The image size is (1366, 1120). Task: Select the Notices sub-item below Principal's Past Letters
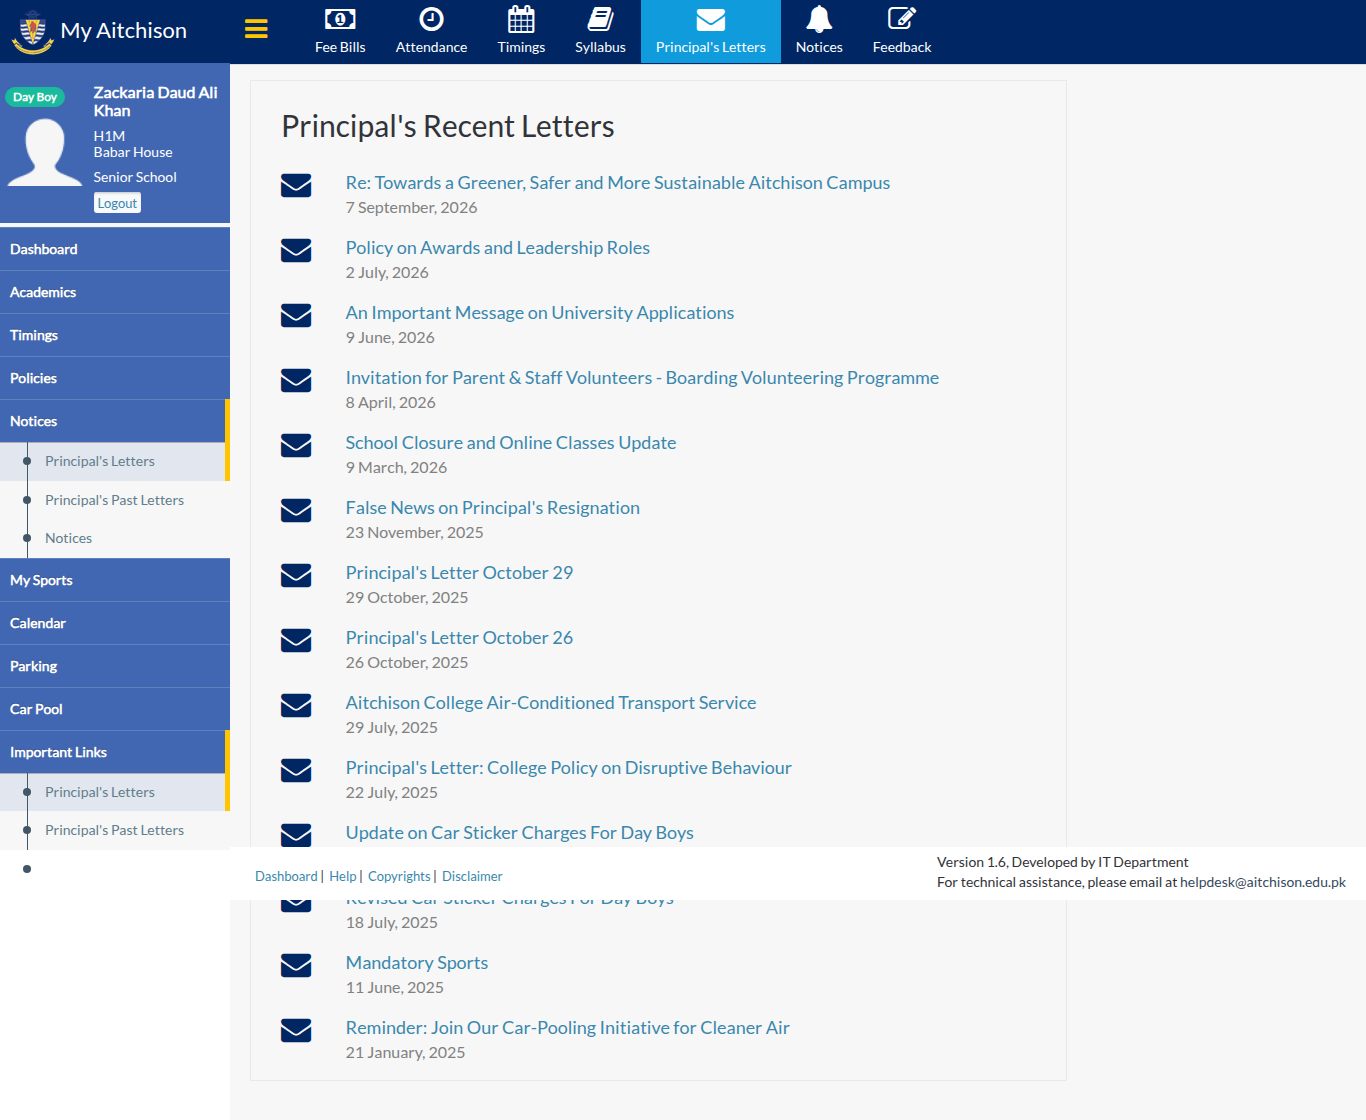(x=68, y=538)
